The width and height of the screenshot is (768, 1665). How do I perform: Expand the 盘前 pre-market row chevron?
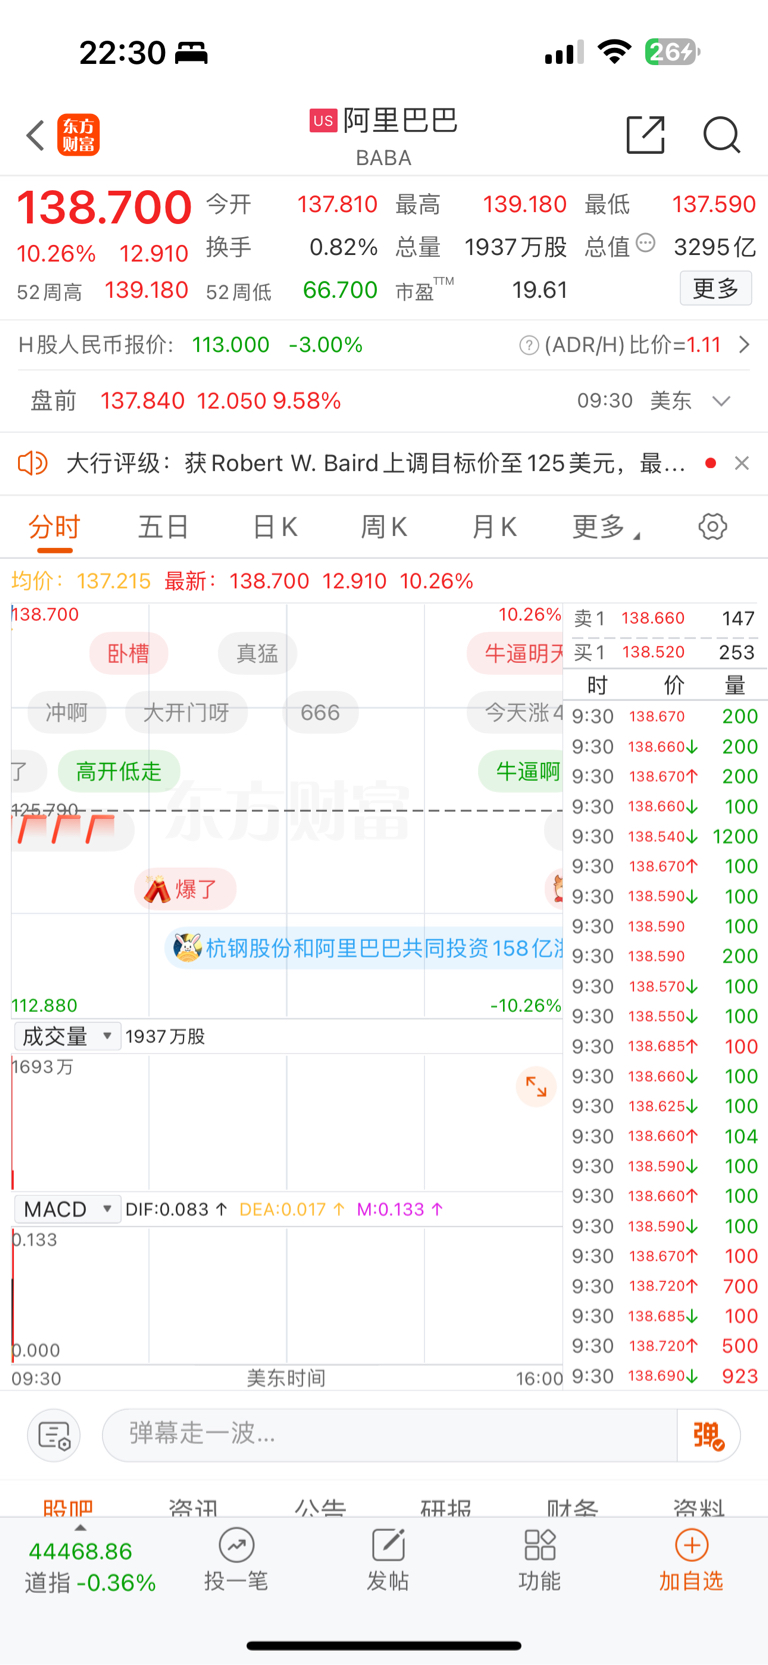click(x=721, y=401)
